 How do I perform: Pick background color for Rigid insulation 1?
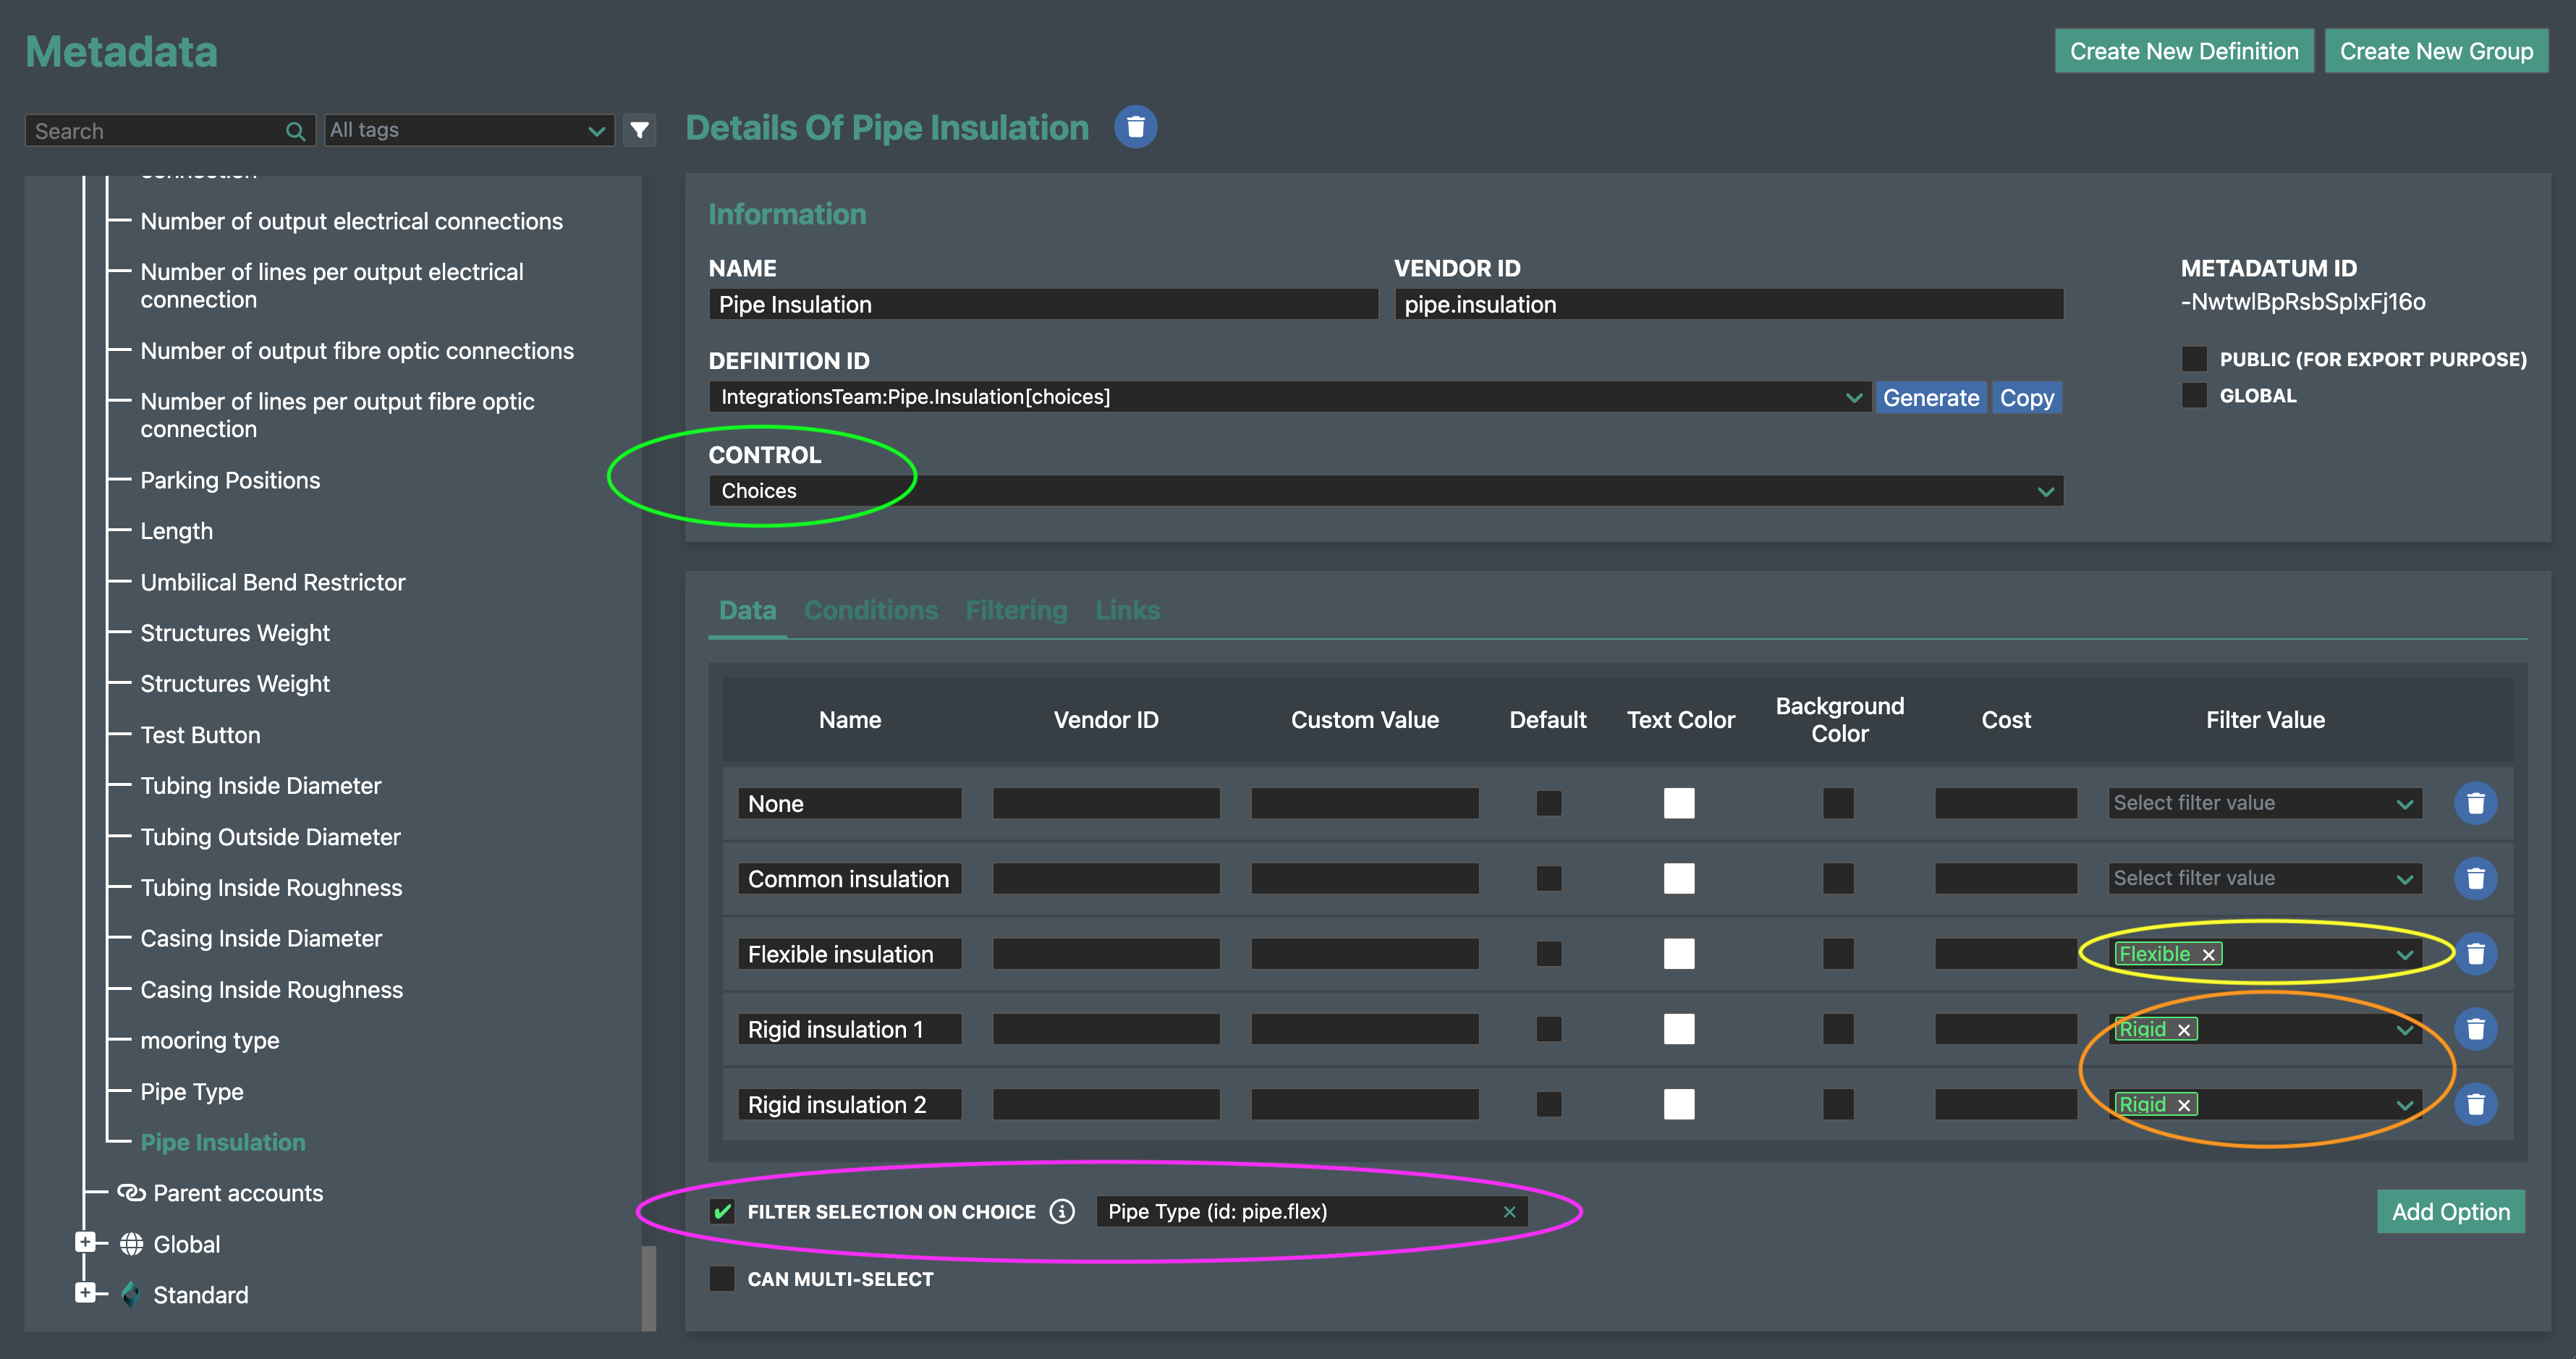pyautogui.click(x=1838, y=1029)
